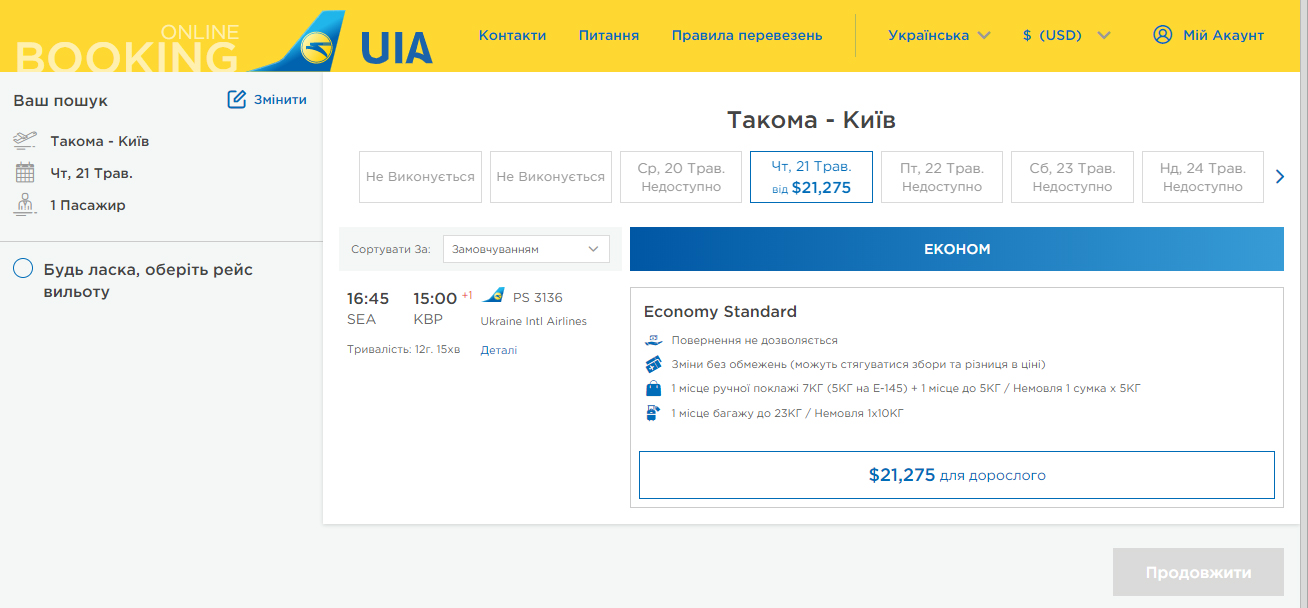The height and width of the screenshot is (608, 1308).
Task: Select the radio circle for Будь ласка, оберіть рейс вильоту
Action: pyautogui.click(x=24, y=270)
